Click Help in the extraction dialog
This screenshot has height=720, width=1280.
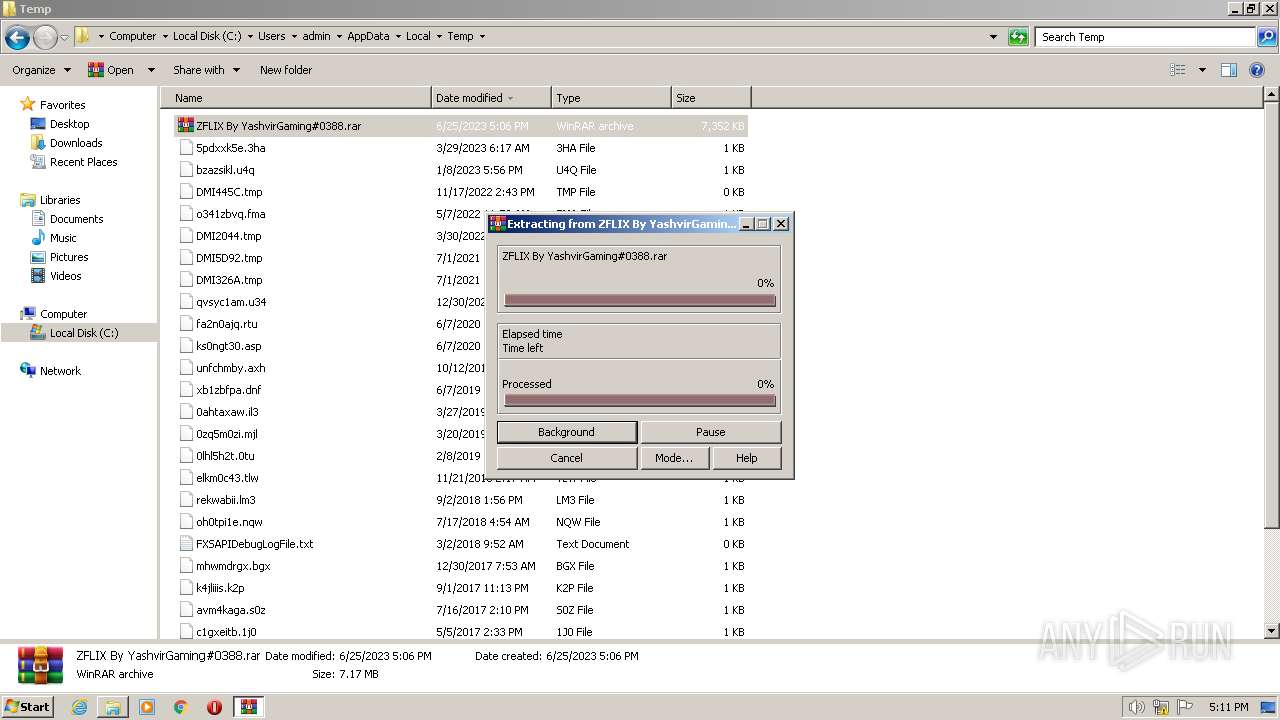pyautogui.click(x=746, y=458)
